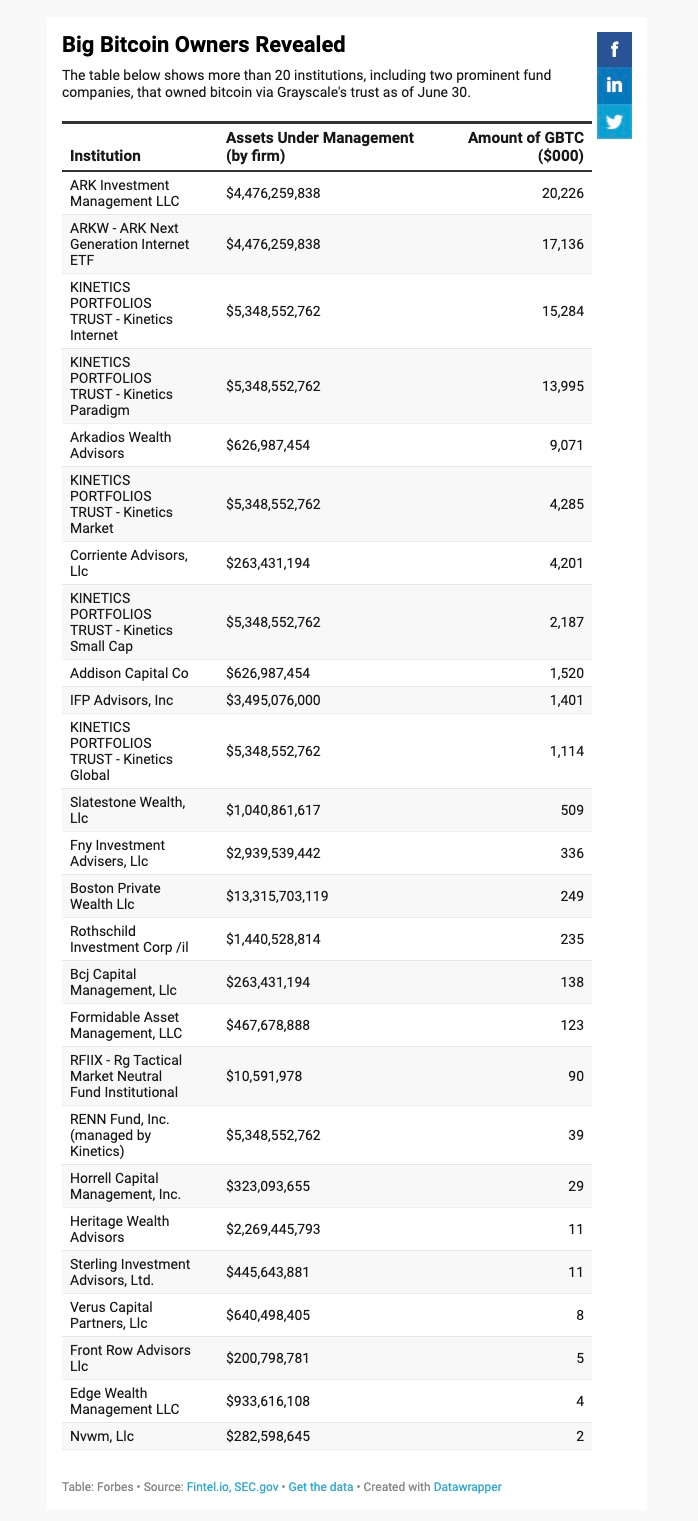Share the table on Twitter

614,121
